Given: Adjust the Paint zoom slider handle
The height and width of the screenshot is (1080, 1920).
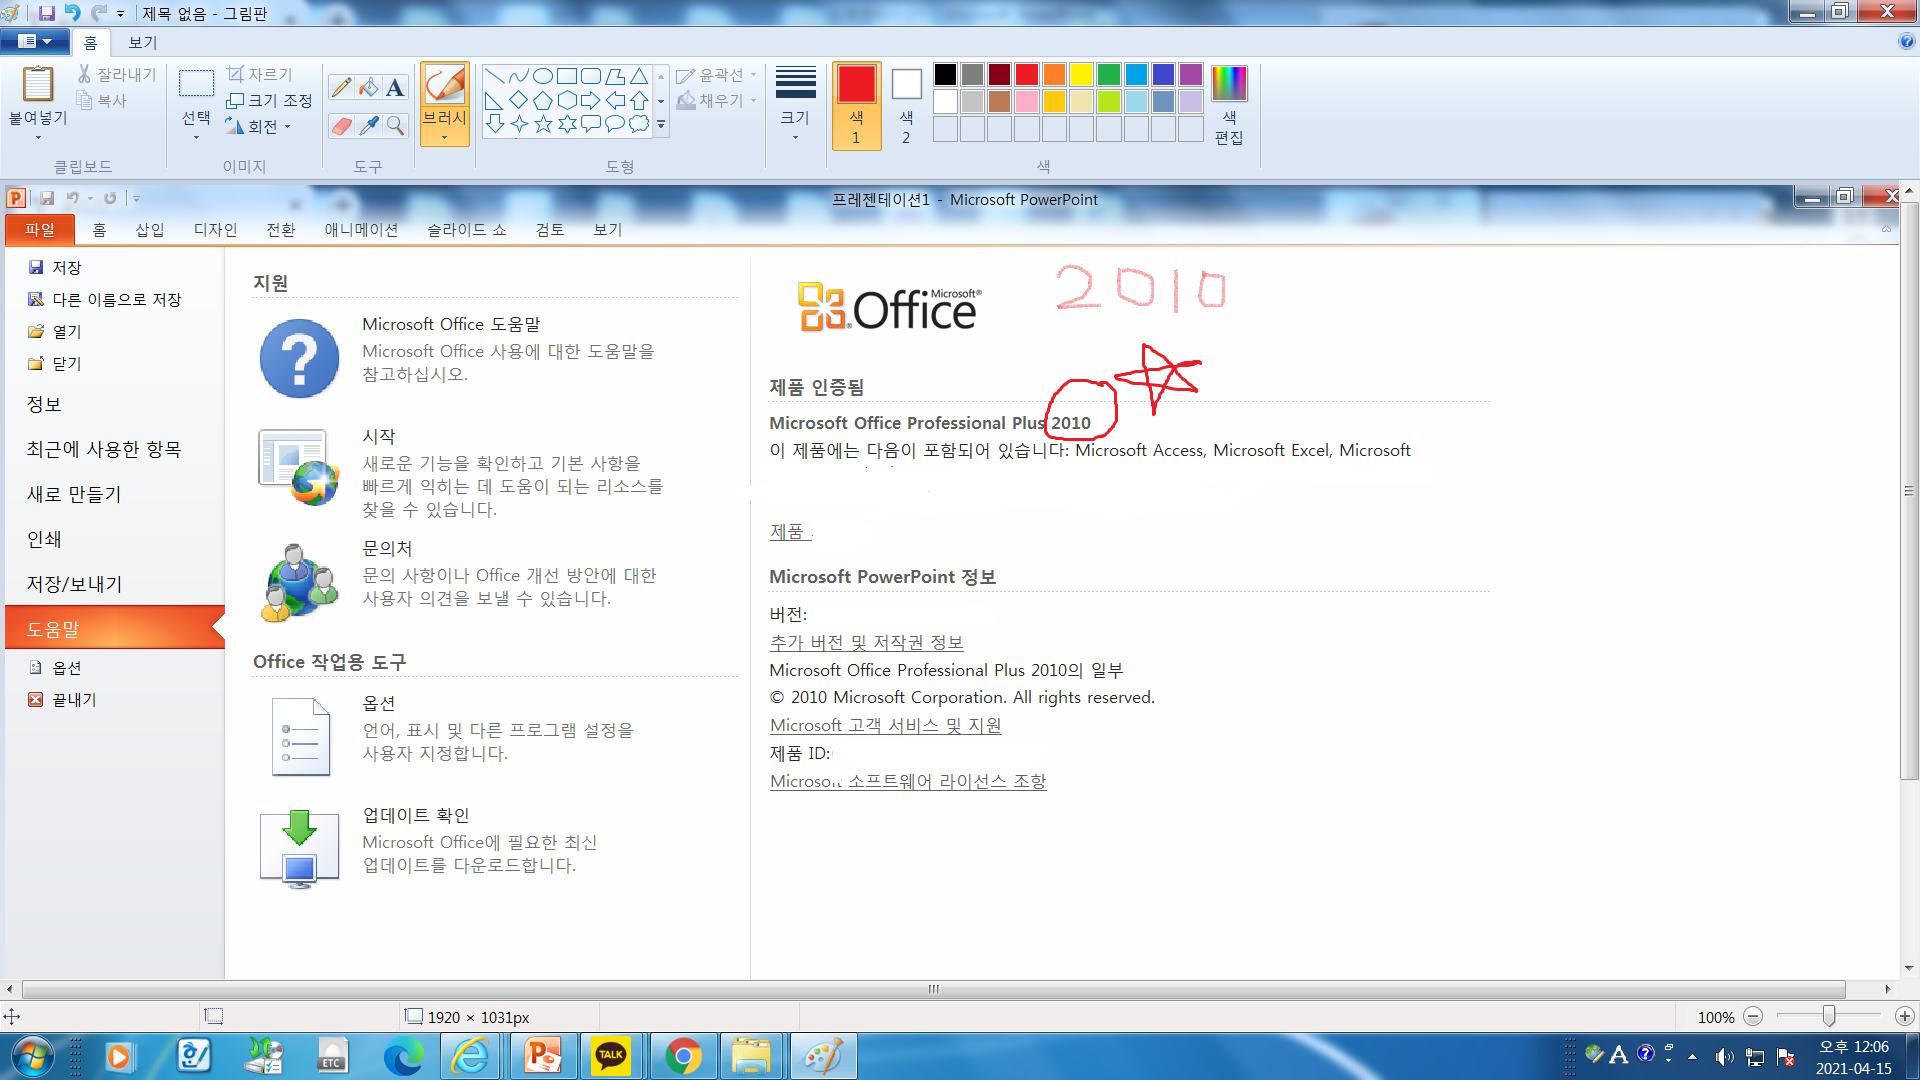Looking at the screenshot, I should [x=1829, y=1016].
